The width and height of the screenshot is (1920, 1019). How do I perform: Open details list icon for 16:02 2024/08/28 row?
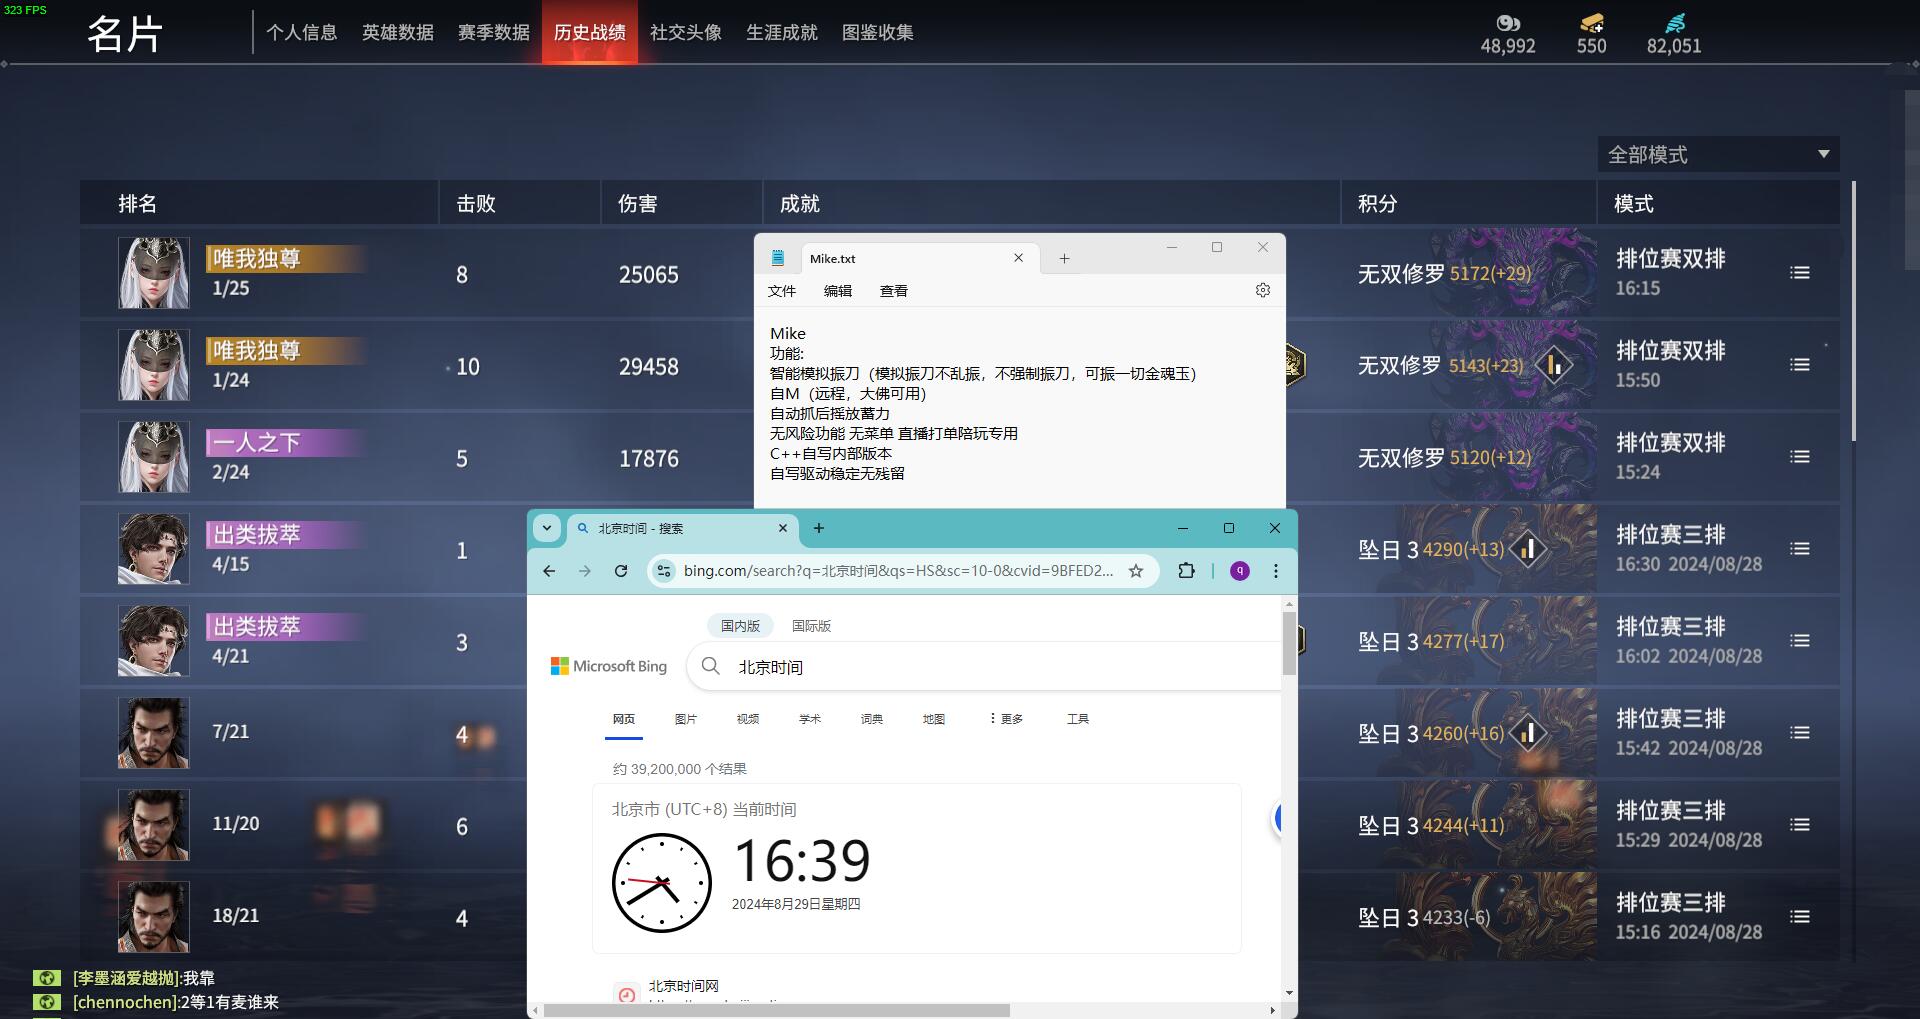point(1800,641)
